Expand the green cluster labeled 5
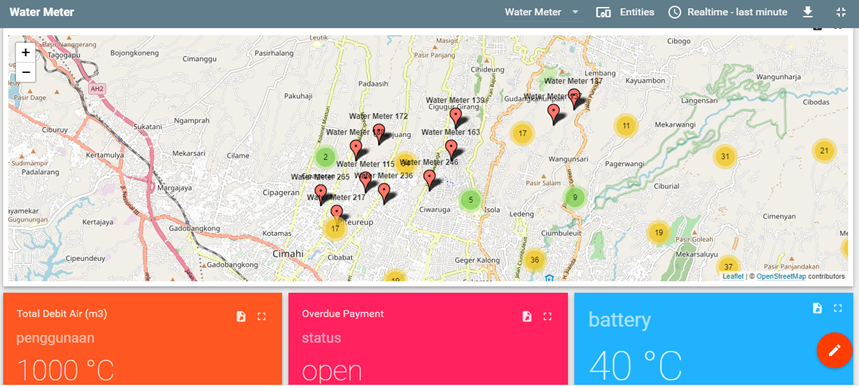 tap(471, 200)
